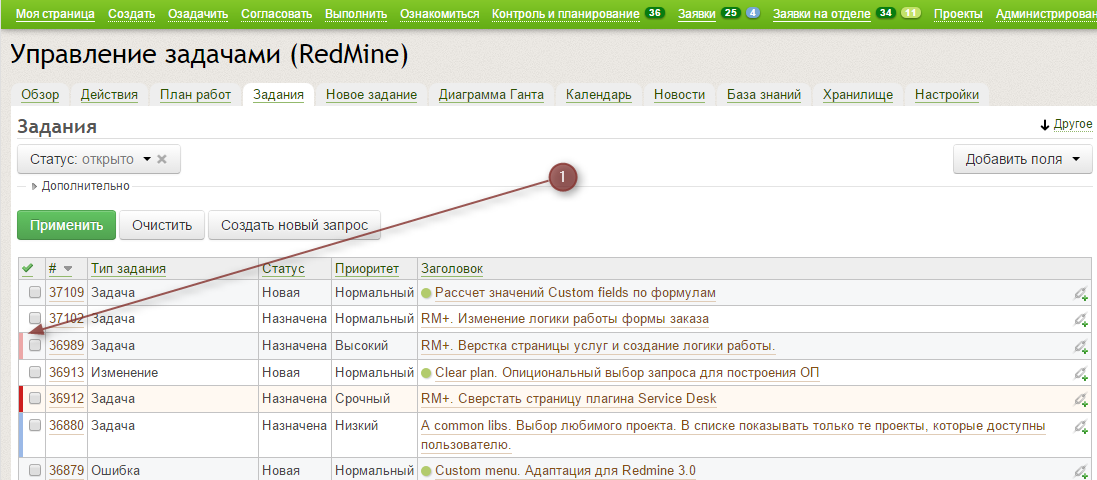
Task: Check the box for task 36879
Action: (35, 470)
